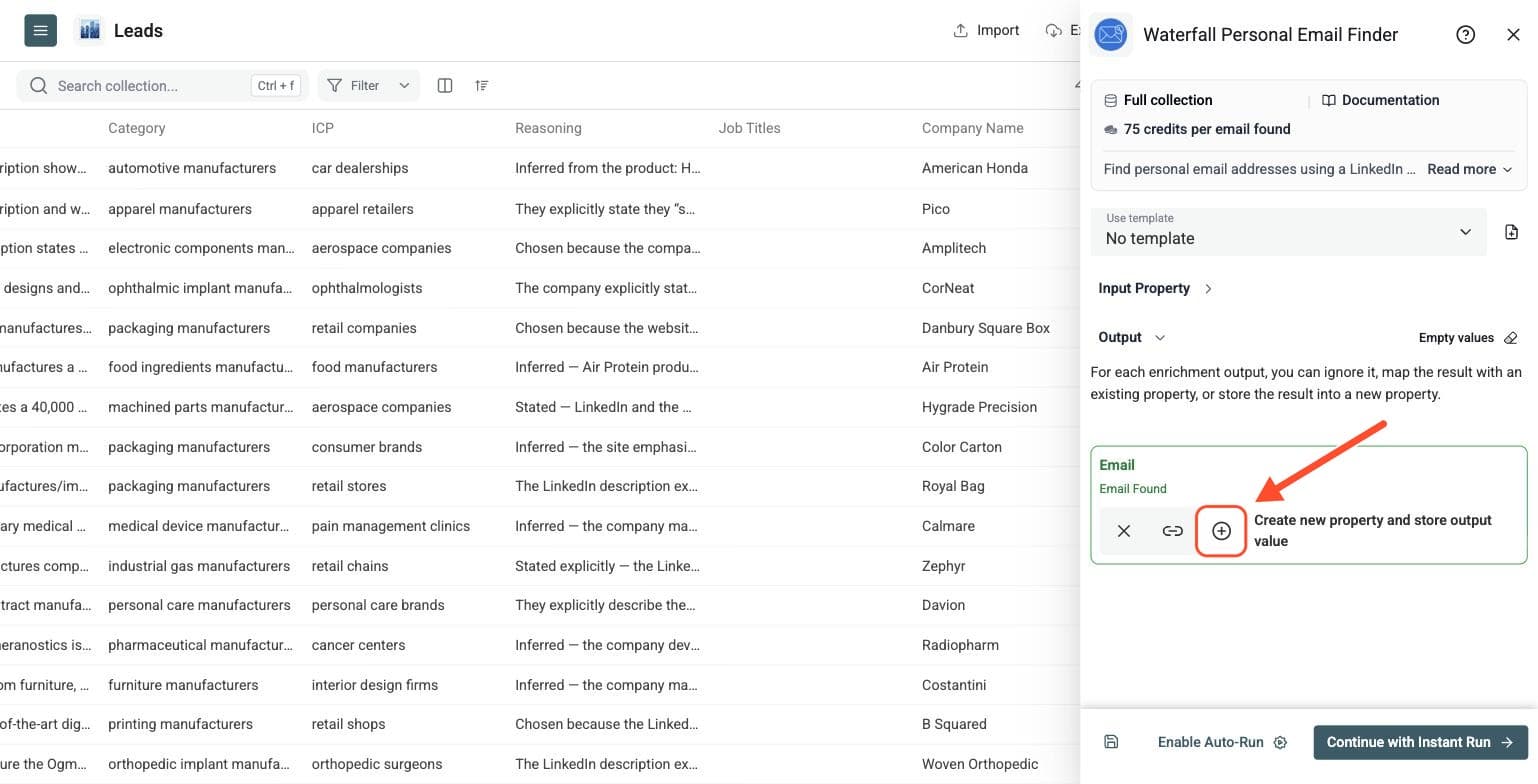Screen dimensions: 1538x784
Task: Click the orthopedic surgeons ICP cell
Action: point(377,764)
